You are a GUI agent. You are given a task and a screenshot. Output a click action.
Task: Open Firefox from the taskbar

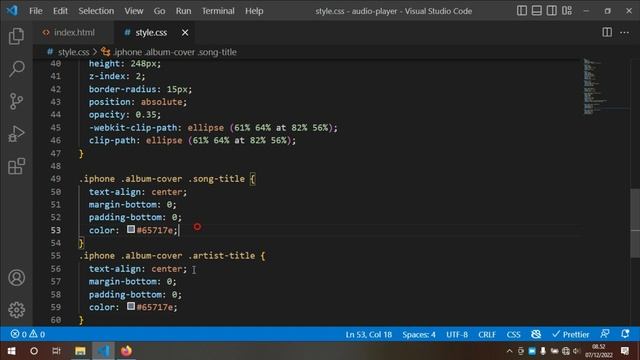click(x=127, y=351)
